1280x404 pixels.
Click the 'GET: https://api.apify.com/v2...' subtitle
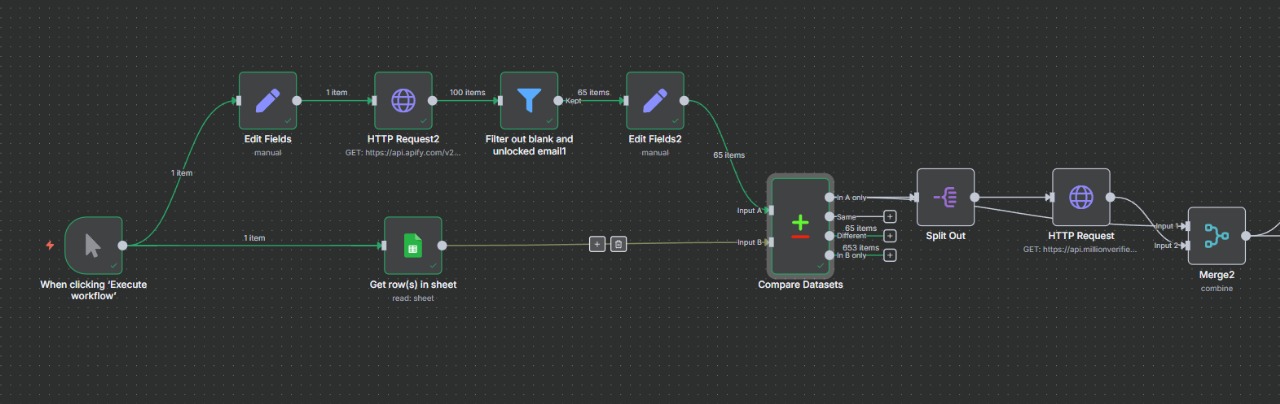[x=403, y=153]
